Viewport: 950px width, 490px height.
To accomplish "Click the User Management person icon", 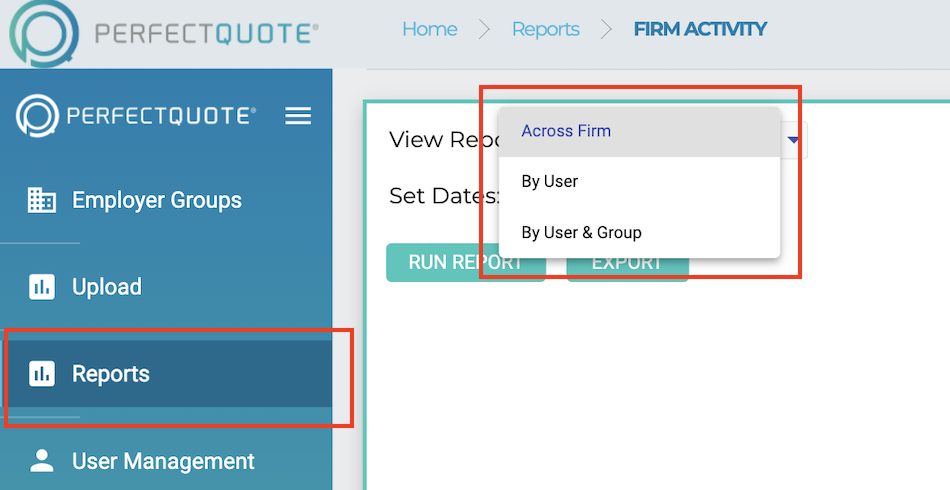I will tap(42, 461).
